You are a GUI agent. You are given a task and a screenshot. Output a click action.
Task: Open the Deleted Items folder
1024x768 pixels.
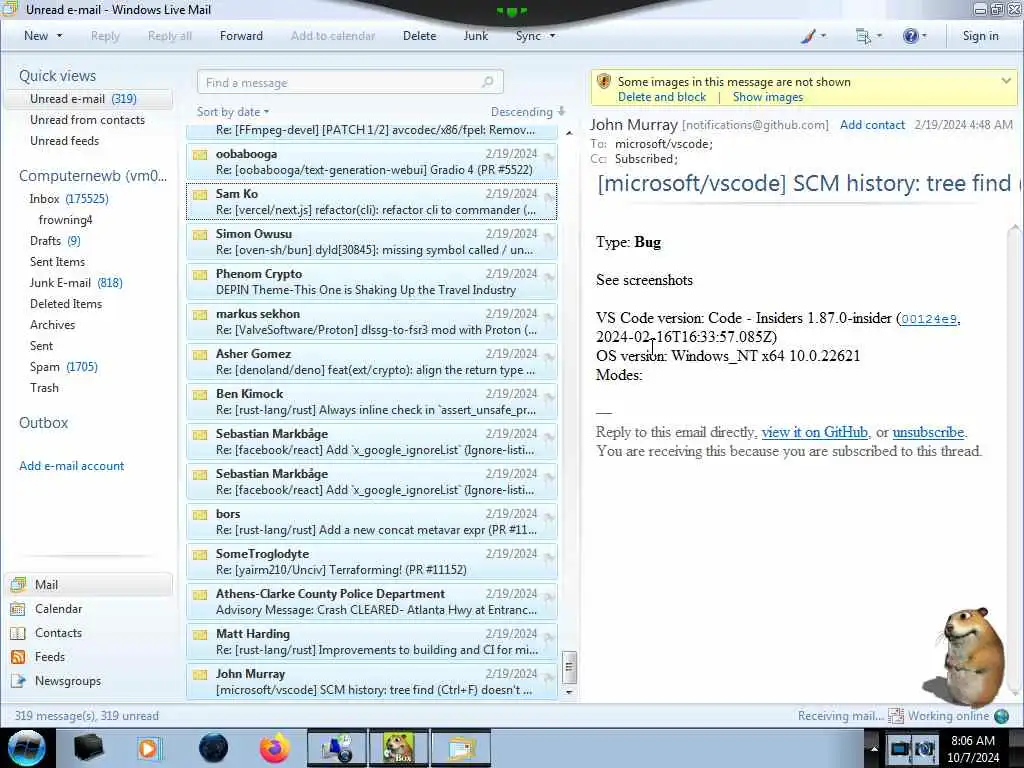pyautogui.click(x=66, y=303)
